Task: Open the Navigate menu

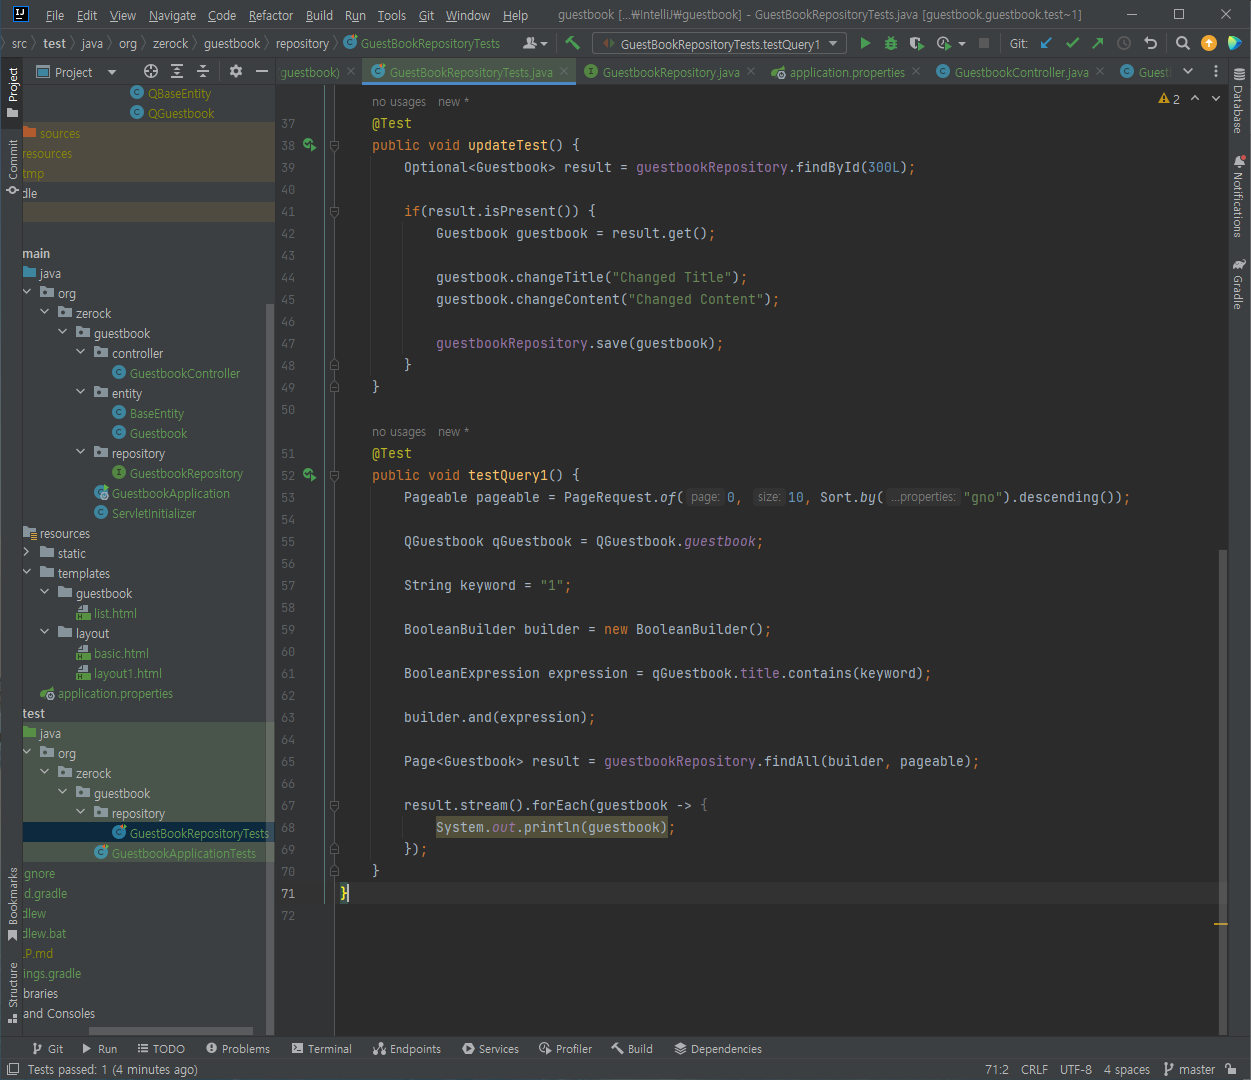Action: 172,15
